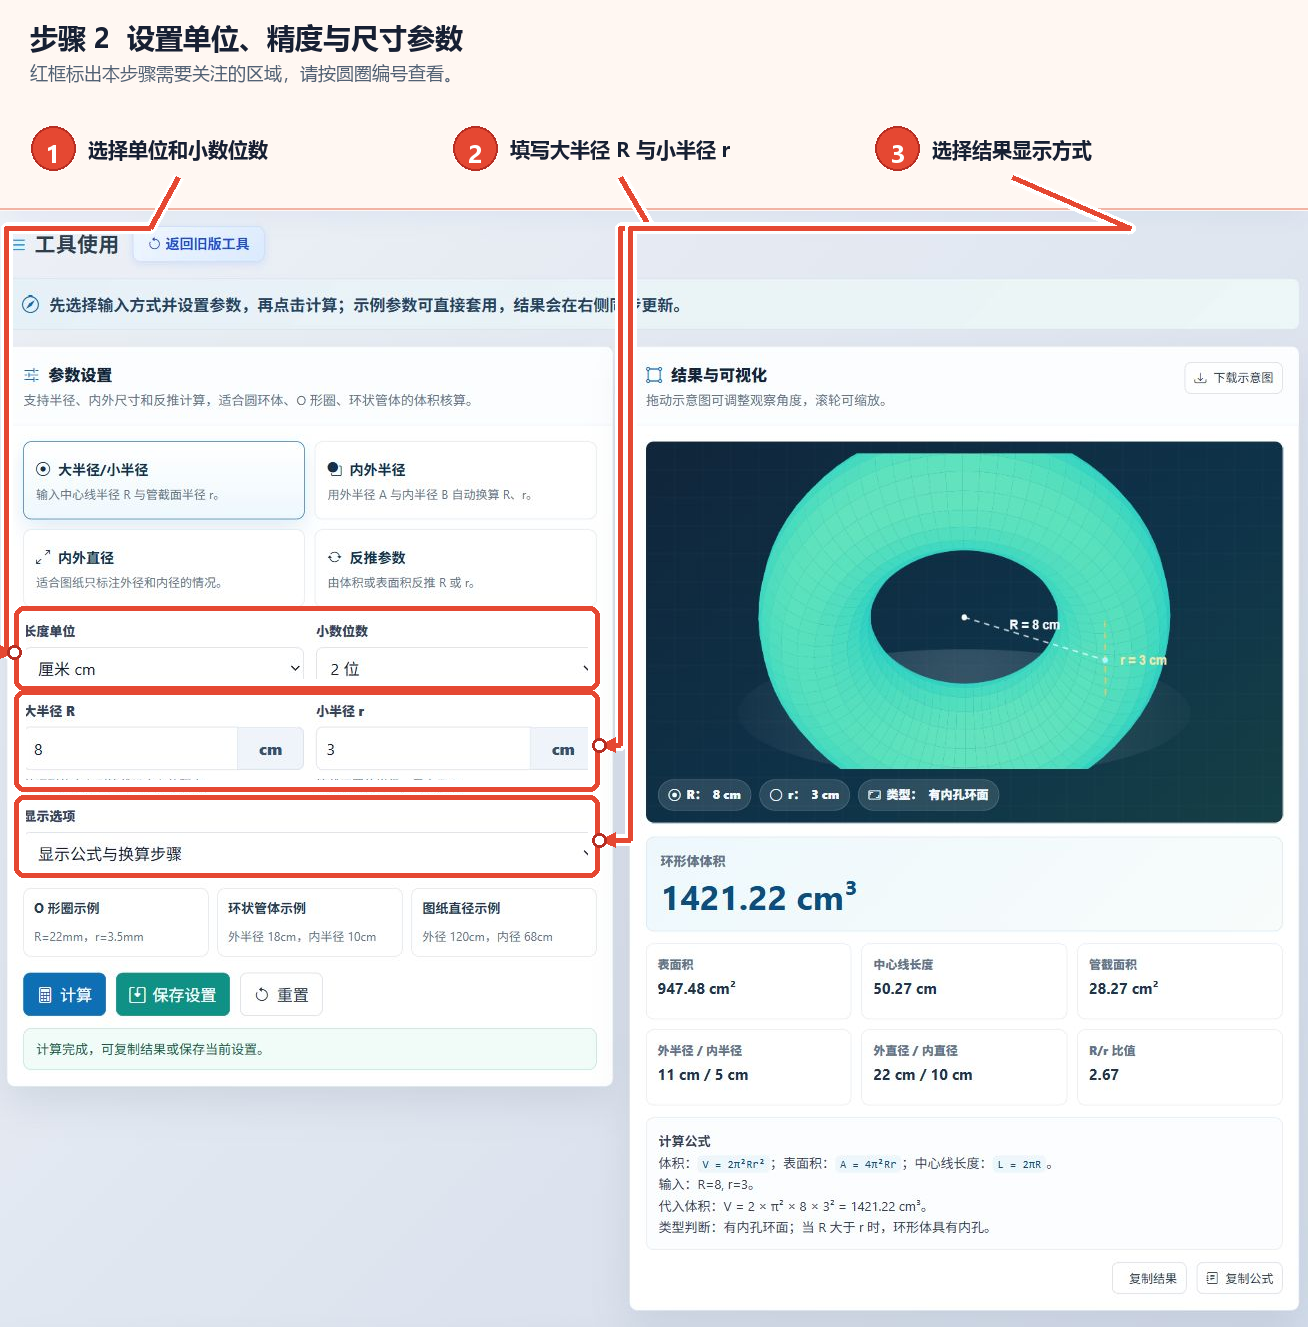Click the icon in the 类型: 有内孔环面 chip
Viewport: 1308px width, 1327px height.
[874, 795]
